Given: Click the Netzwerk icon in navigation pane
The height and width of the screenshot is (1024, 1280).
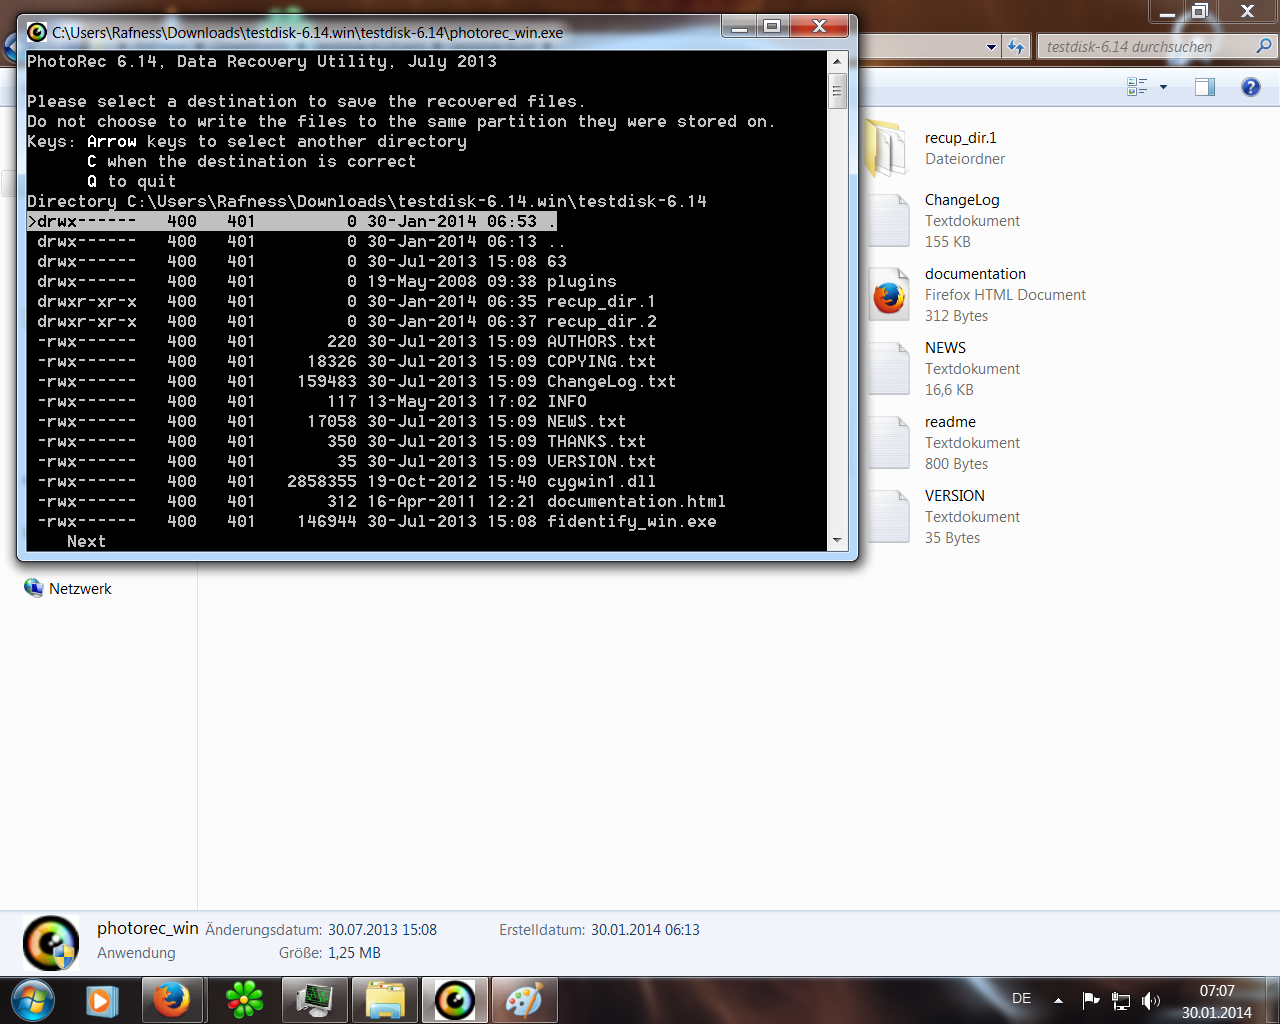Looking at the screenshot, I should click(x=34, y=588).
